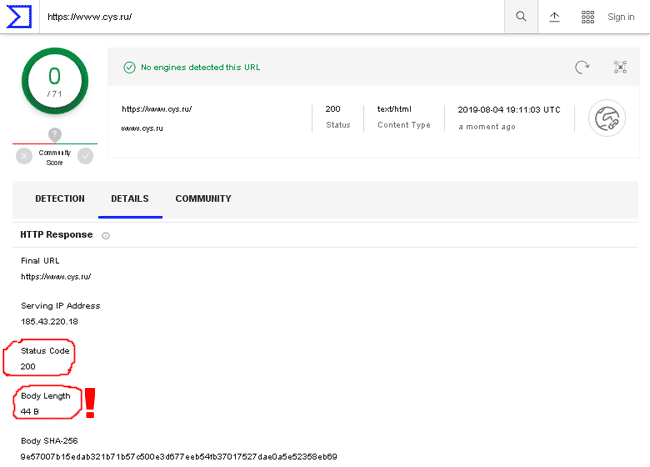Switch to the DETECTION tab
The image size is (650, 467).
60,199
